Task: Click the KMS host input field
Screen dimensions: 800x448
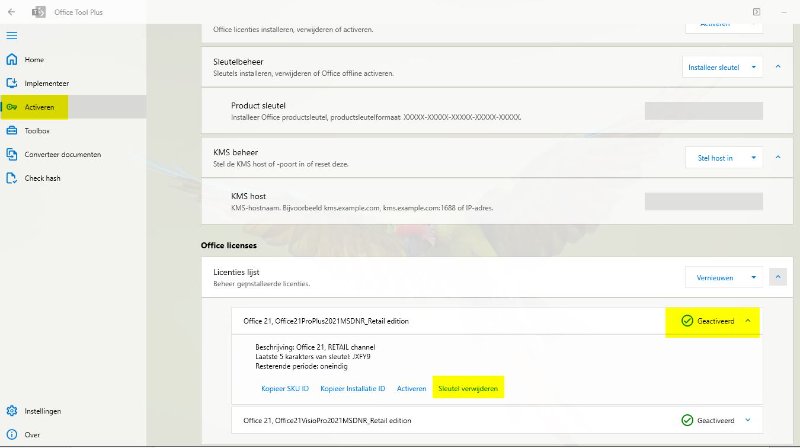Action: [x=704, y=201]
